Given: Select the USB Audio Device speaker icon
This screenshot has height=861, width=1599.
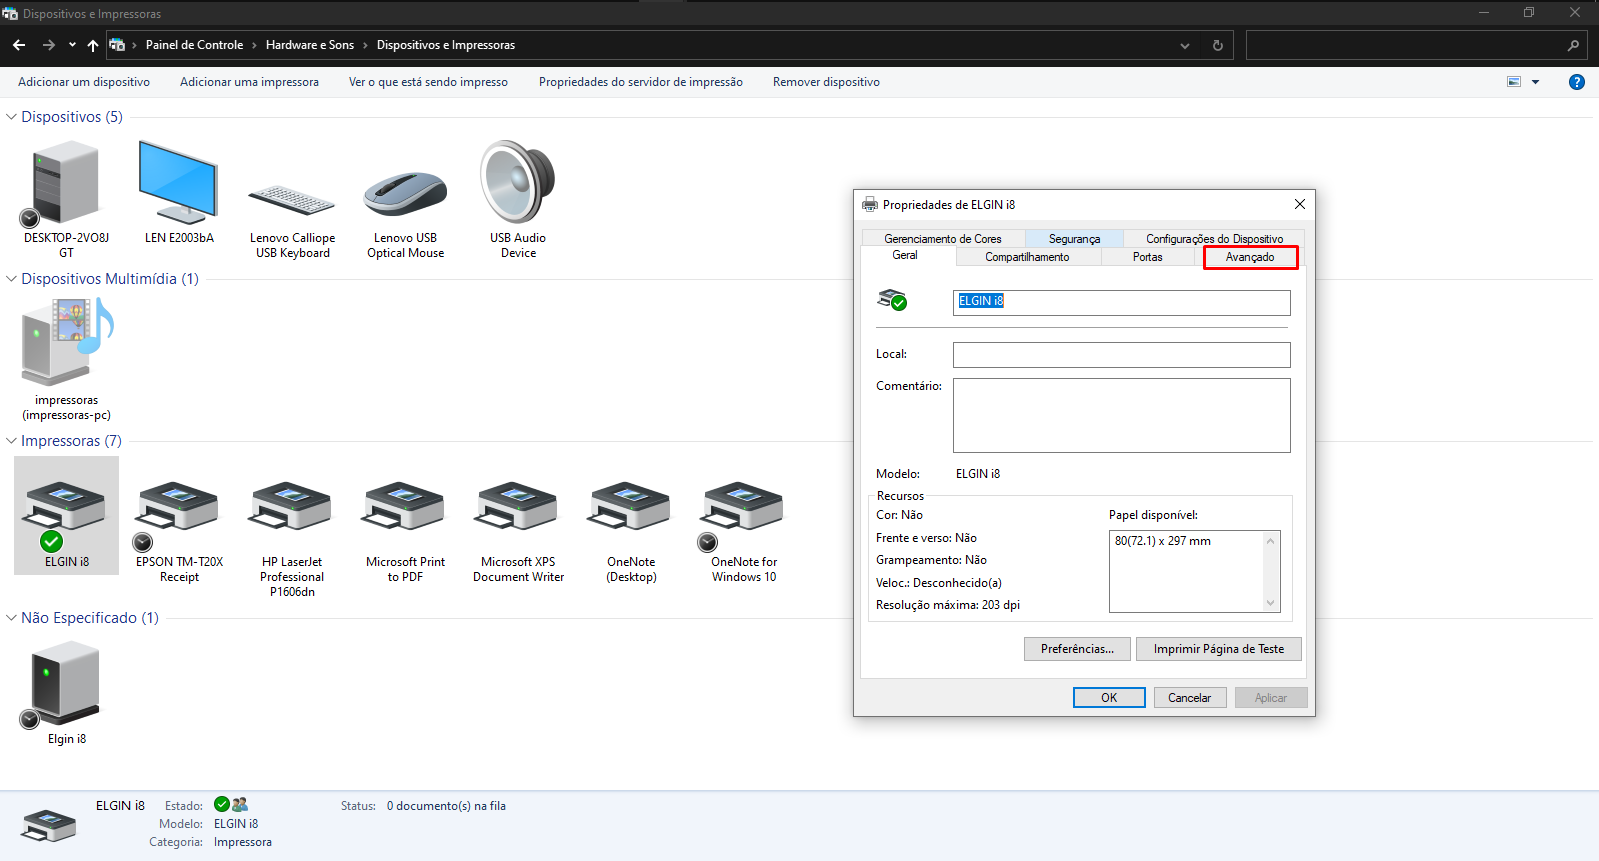Looking at the screenshot, I should pos(518,183).
